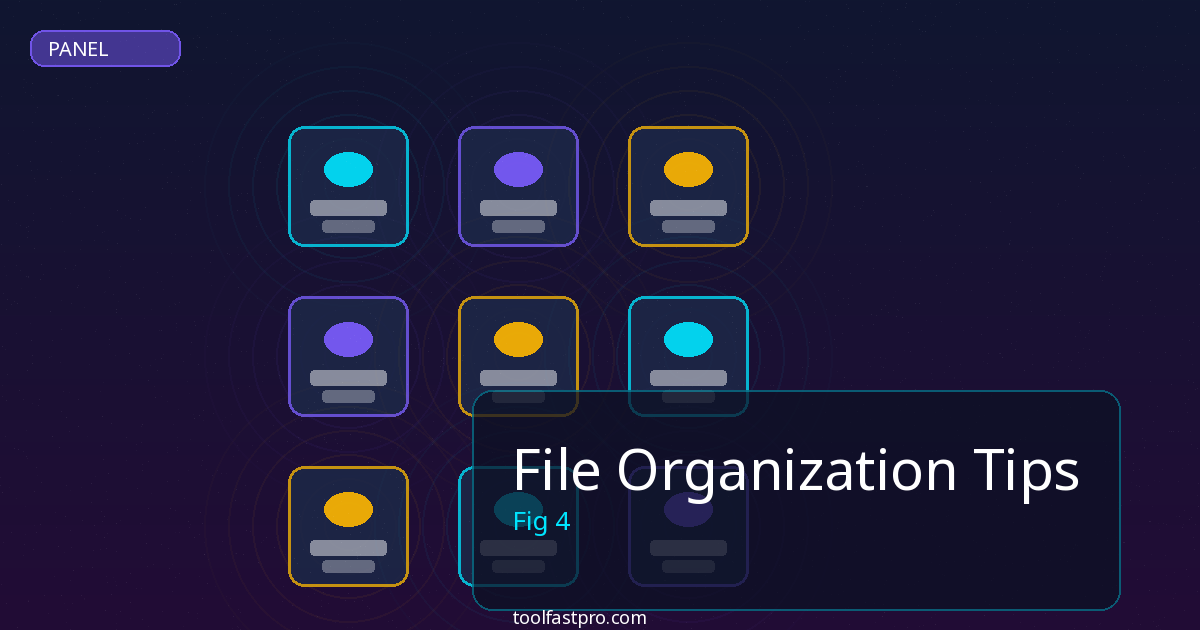Screen dimensions: 1200x630
Task: Click the "File Organization Tips" title
Action: point(796,470)
